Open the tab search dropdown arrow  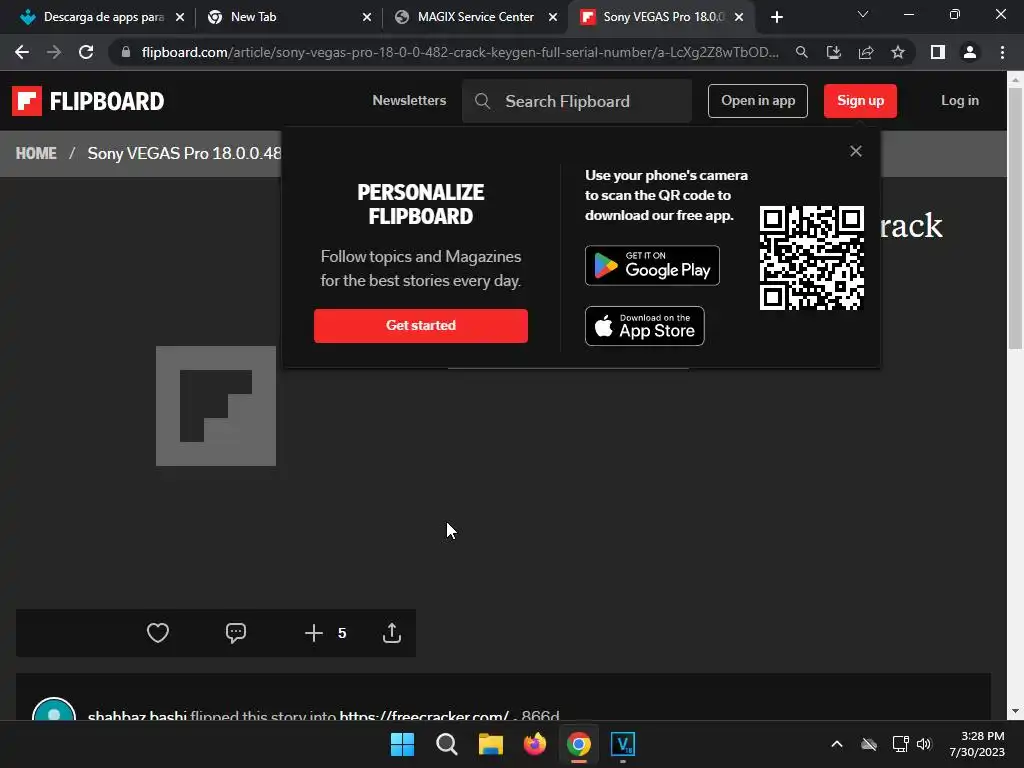click(x=863, y=14)
